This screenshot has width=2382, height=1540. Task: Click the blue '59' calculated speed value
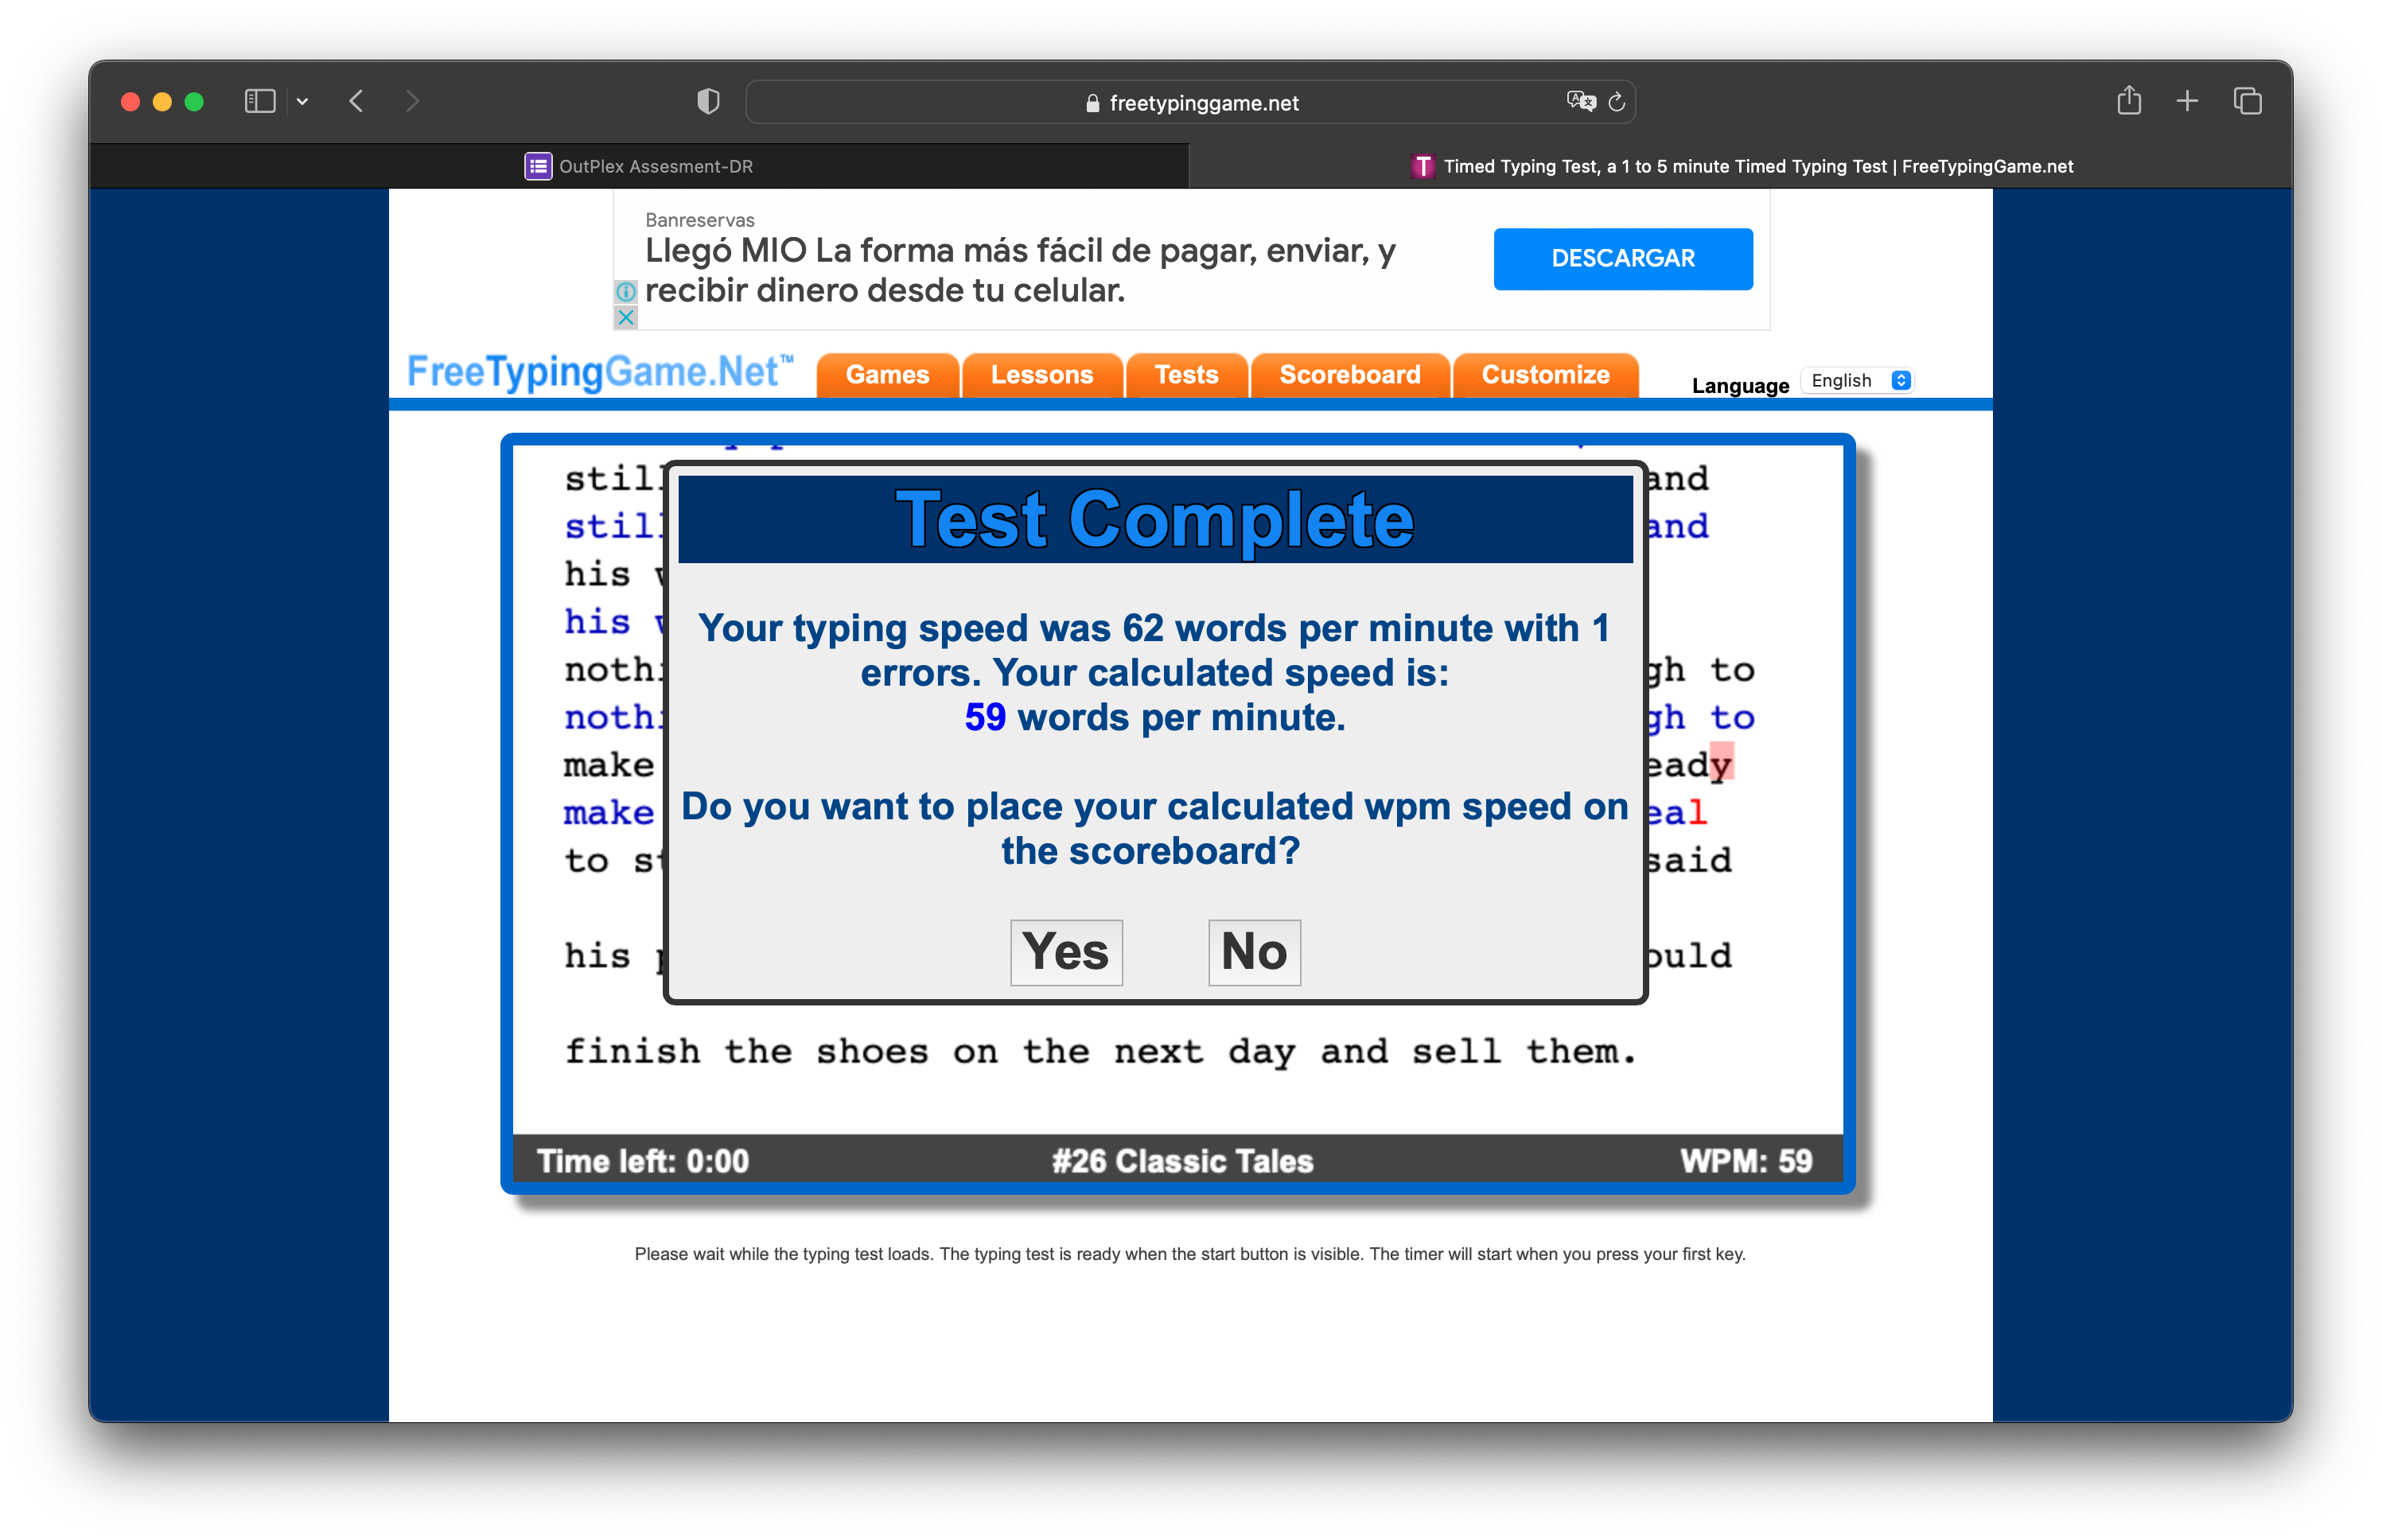[985, 718]
